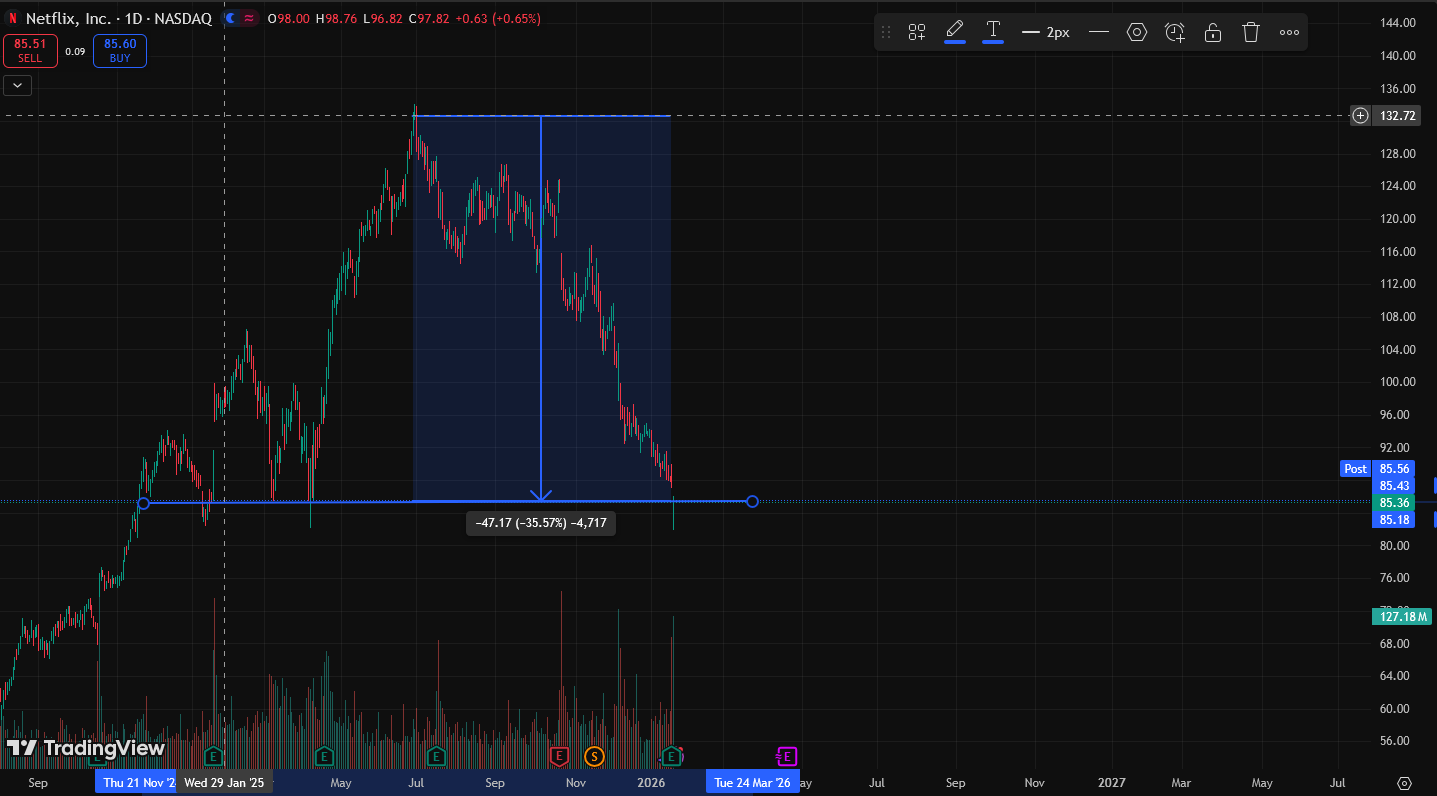The height and width of the screenshot is (796, 1437).
Task: Add order at 132.72 plus icon
Action: tap(1360, 116)
